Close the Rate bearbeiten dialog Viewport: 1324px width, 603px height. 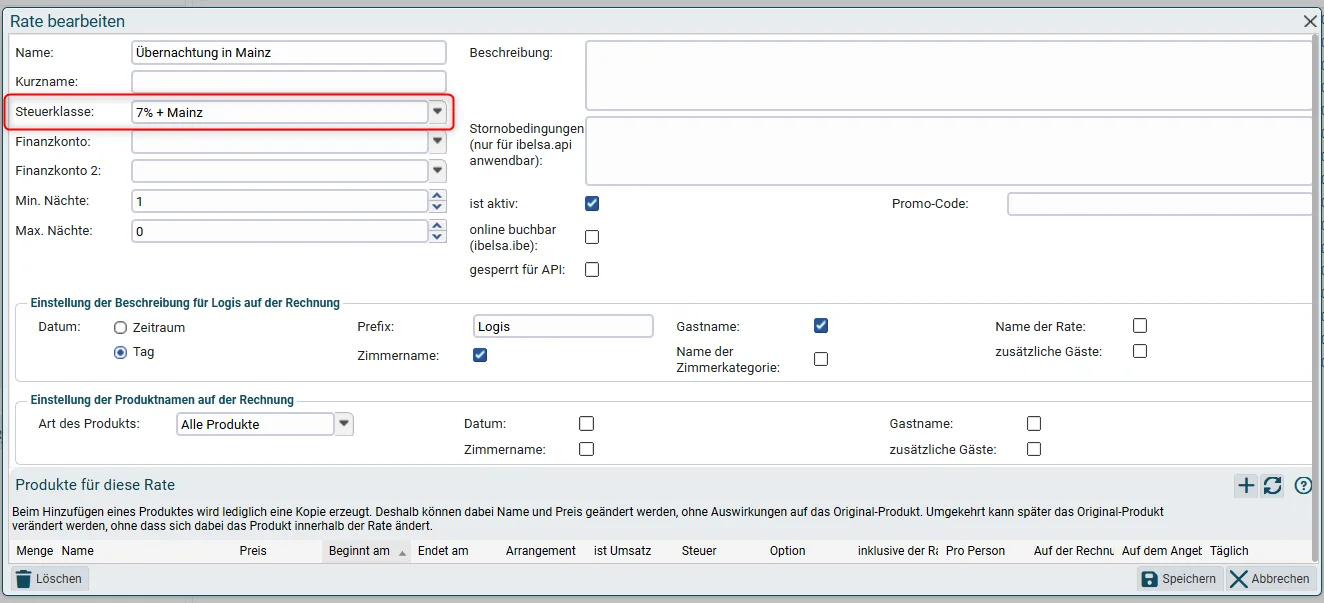click(1310, 20)
